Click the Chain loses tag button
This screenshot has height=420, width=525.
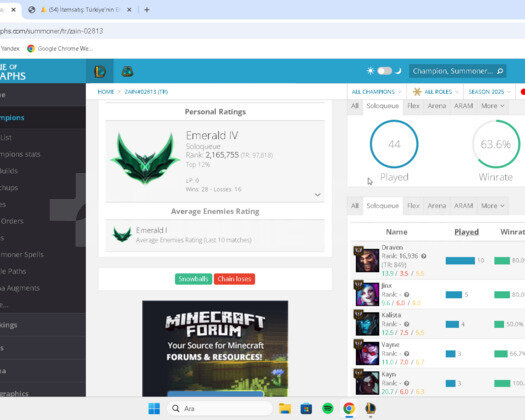(x=234, y=279)
